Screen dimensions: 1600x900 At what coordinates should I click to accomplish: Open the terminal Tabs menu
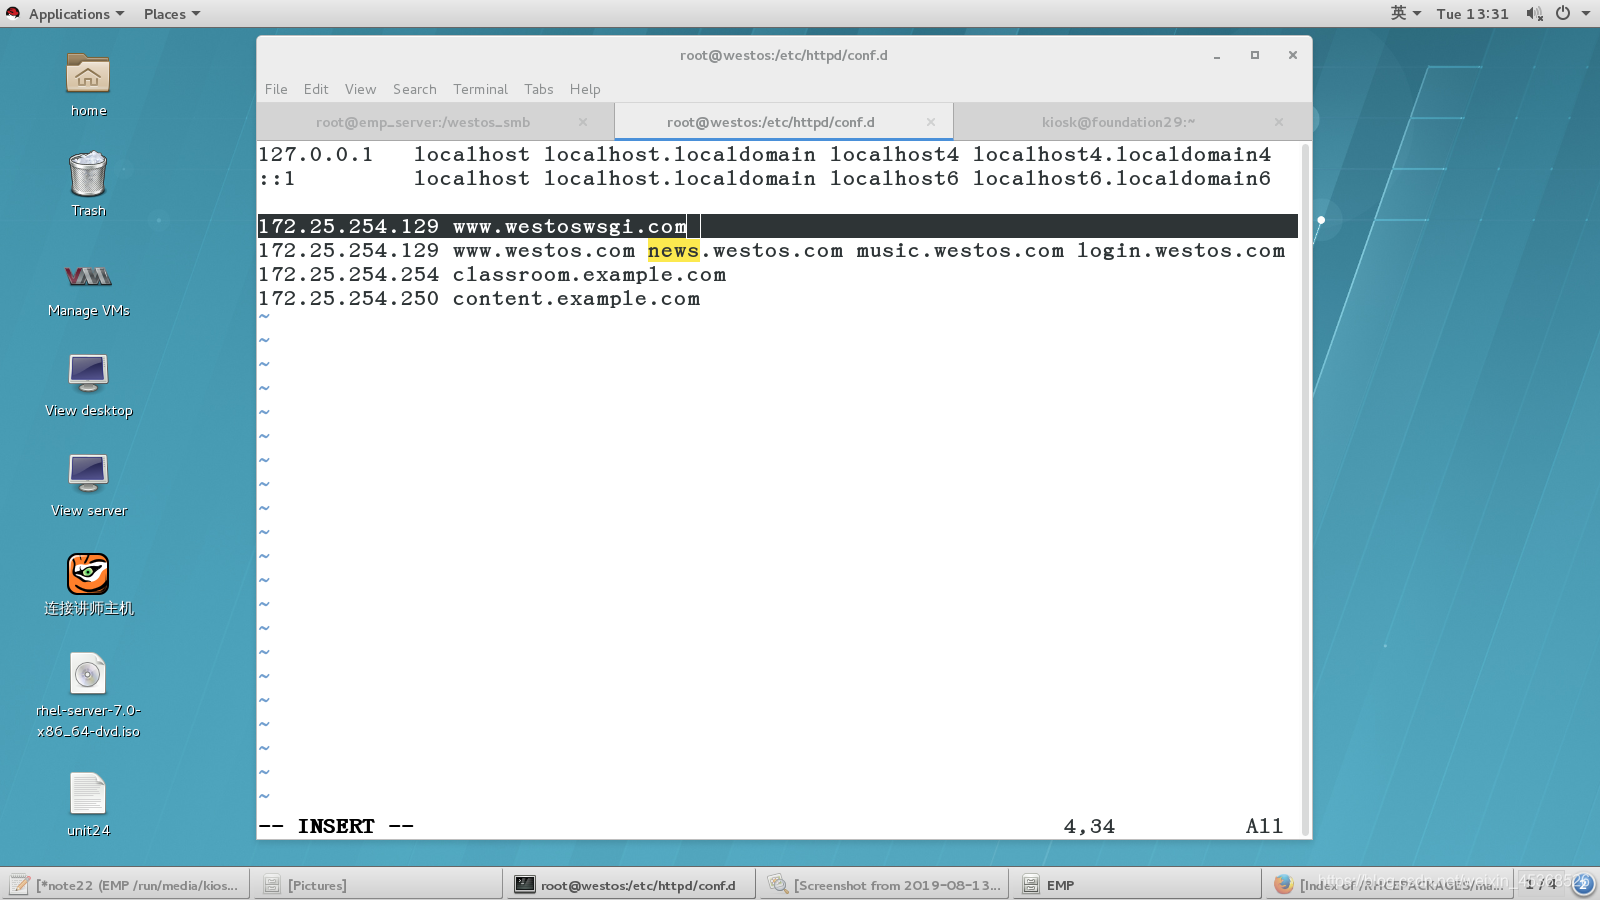[x=538, y=89]
